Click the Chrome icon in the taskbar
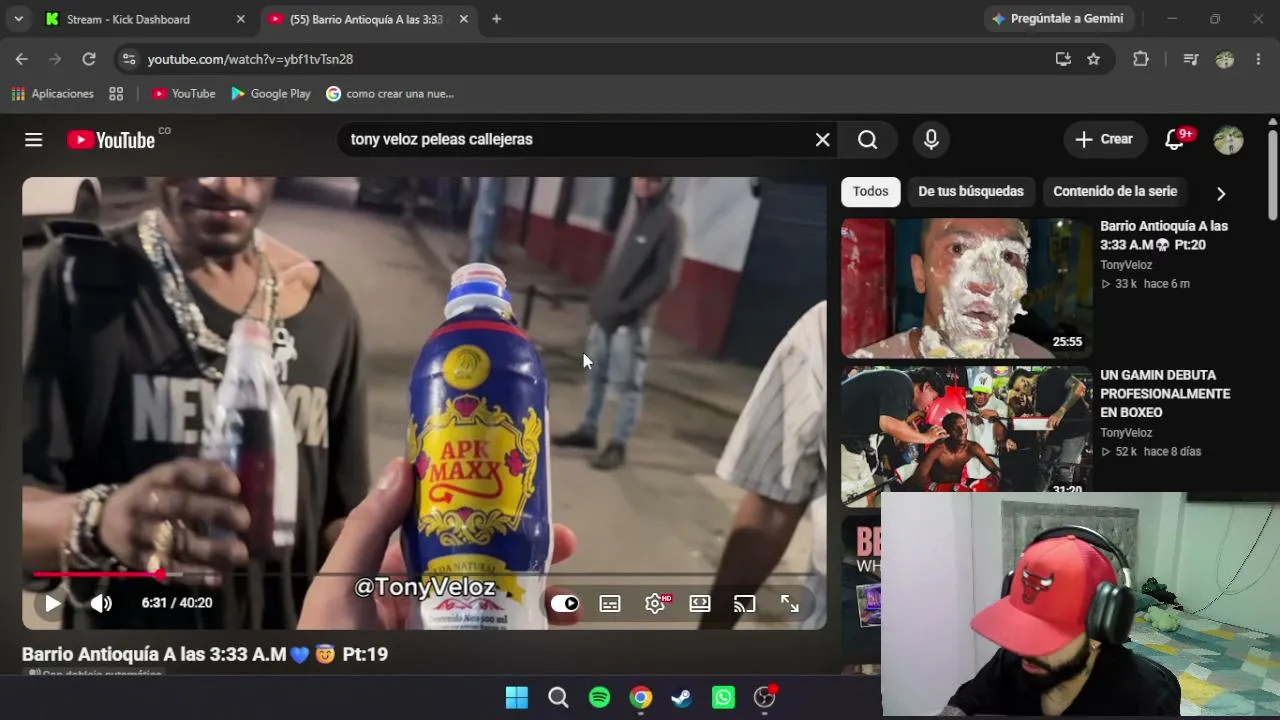1280x720 pixels. pyautogui.click(x=641, y=698)
